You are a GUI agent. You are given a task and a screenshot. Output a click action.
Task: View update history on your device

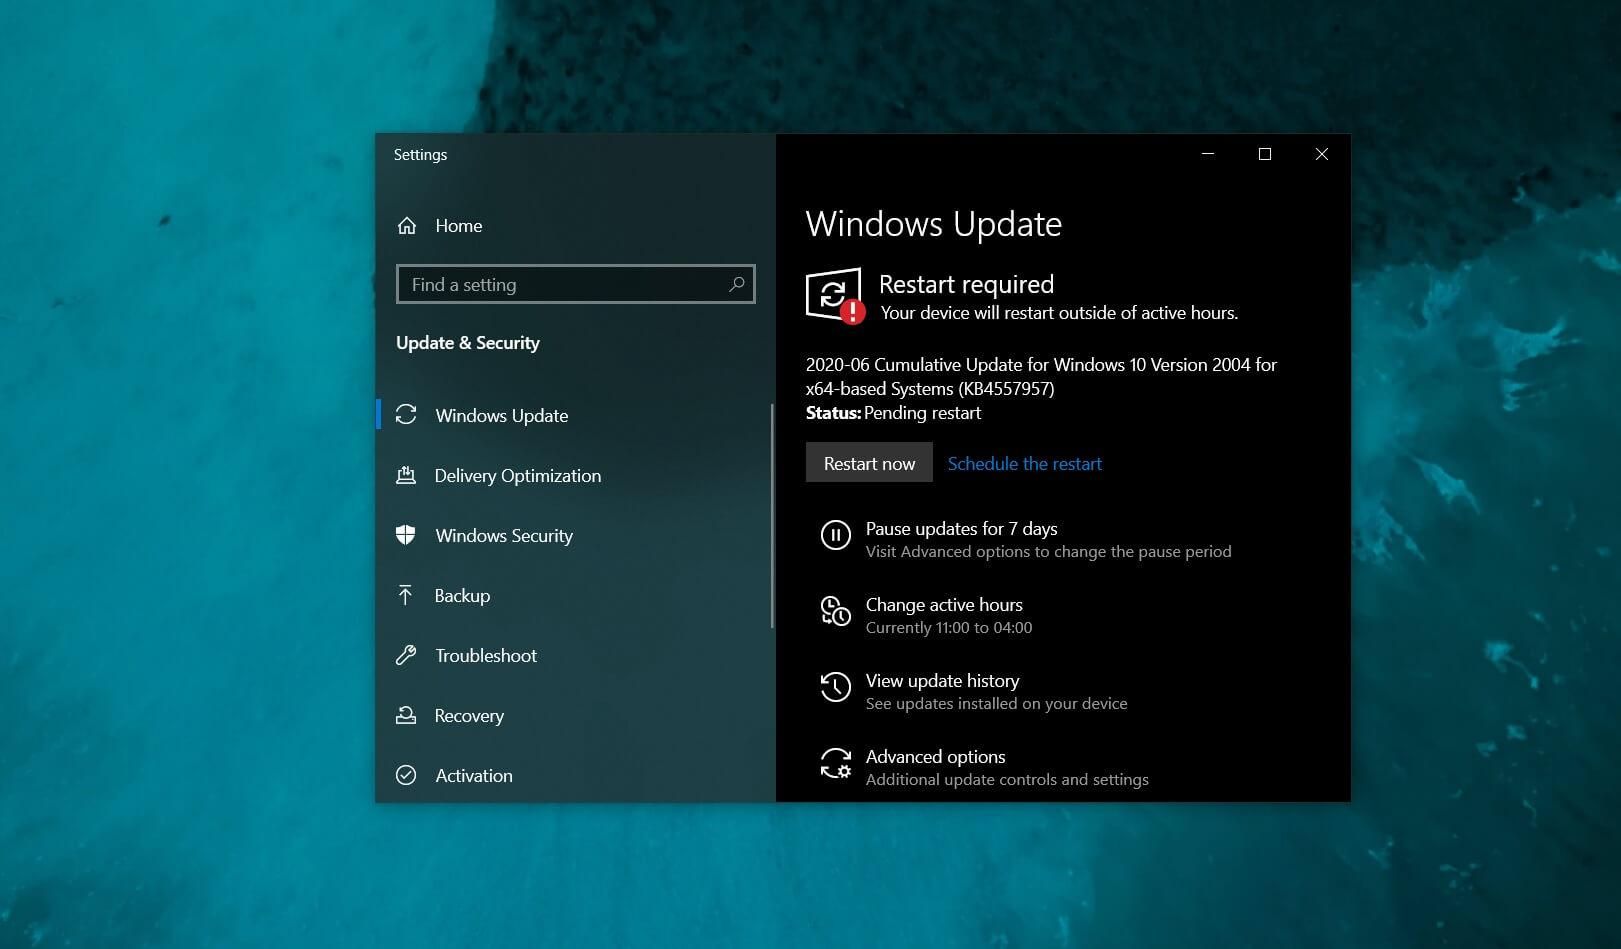click(942, 680)
